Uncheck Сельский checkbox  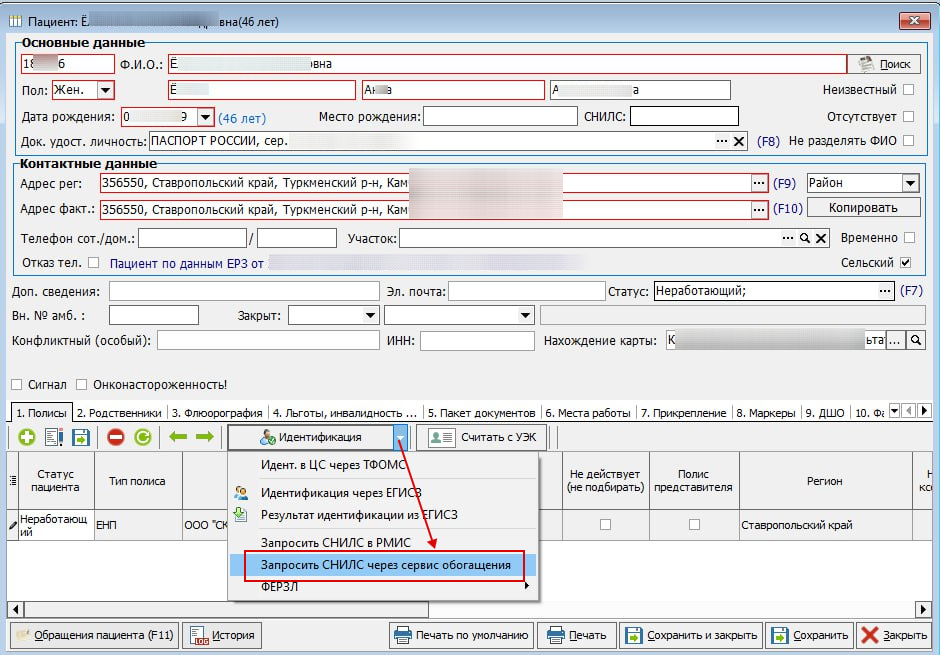906,262
